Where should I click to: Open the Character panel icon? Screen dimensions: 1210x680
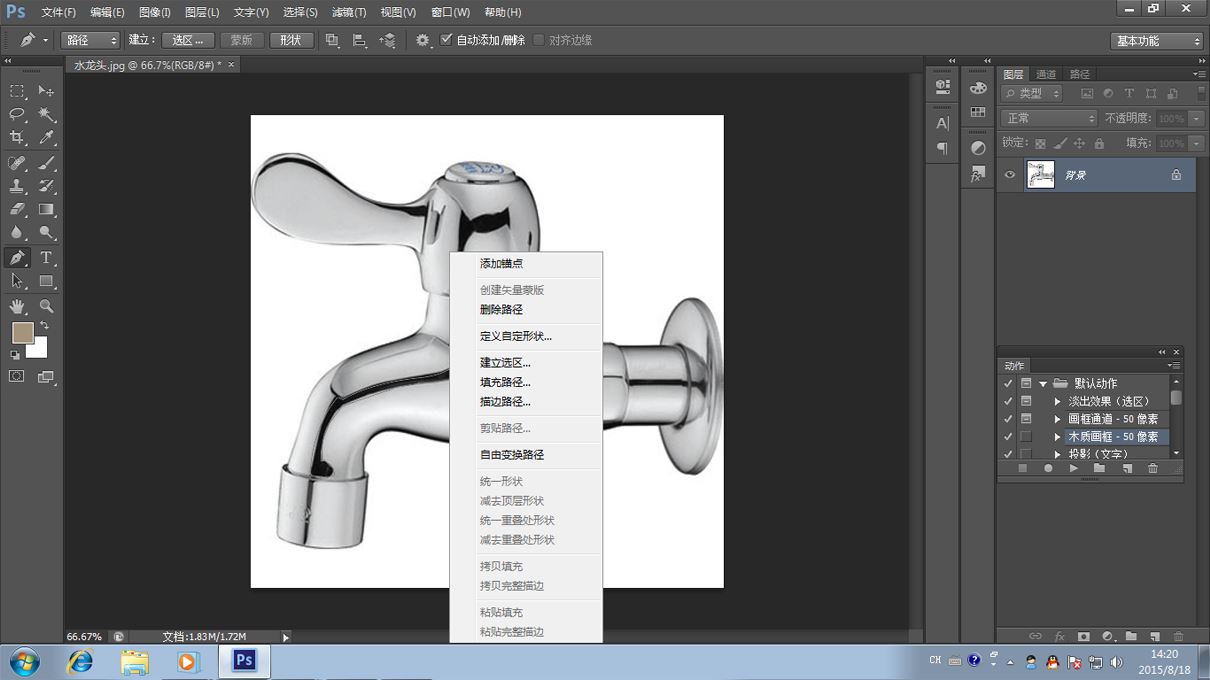pyautogui.click(x=942, y=123)
